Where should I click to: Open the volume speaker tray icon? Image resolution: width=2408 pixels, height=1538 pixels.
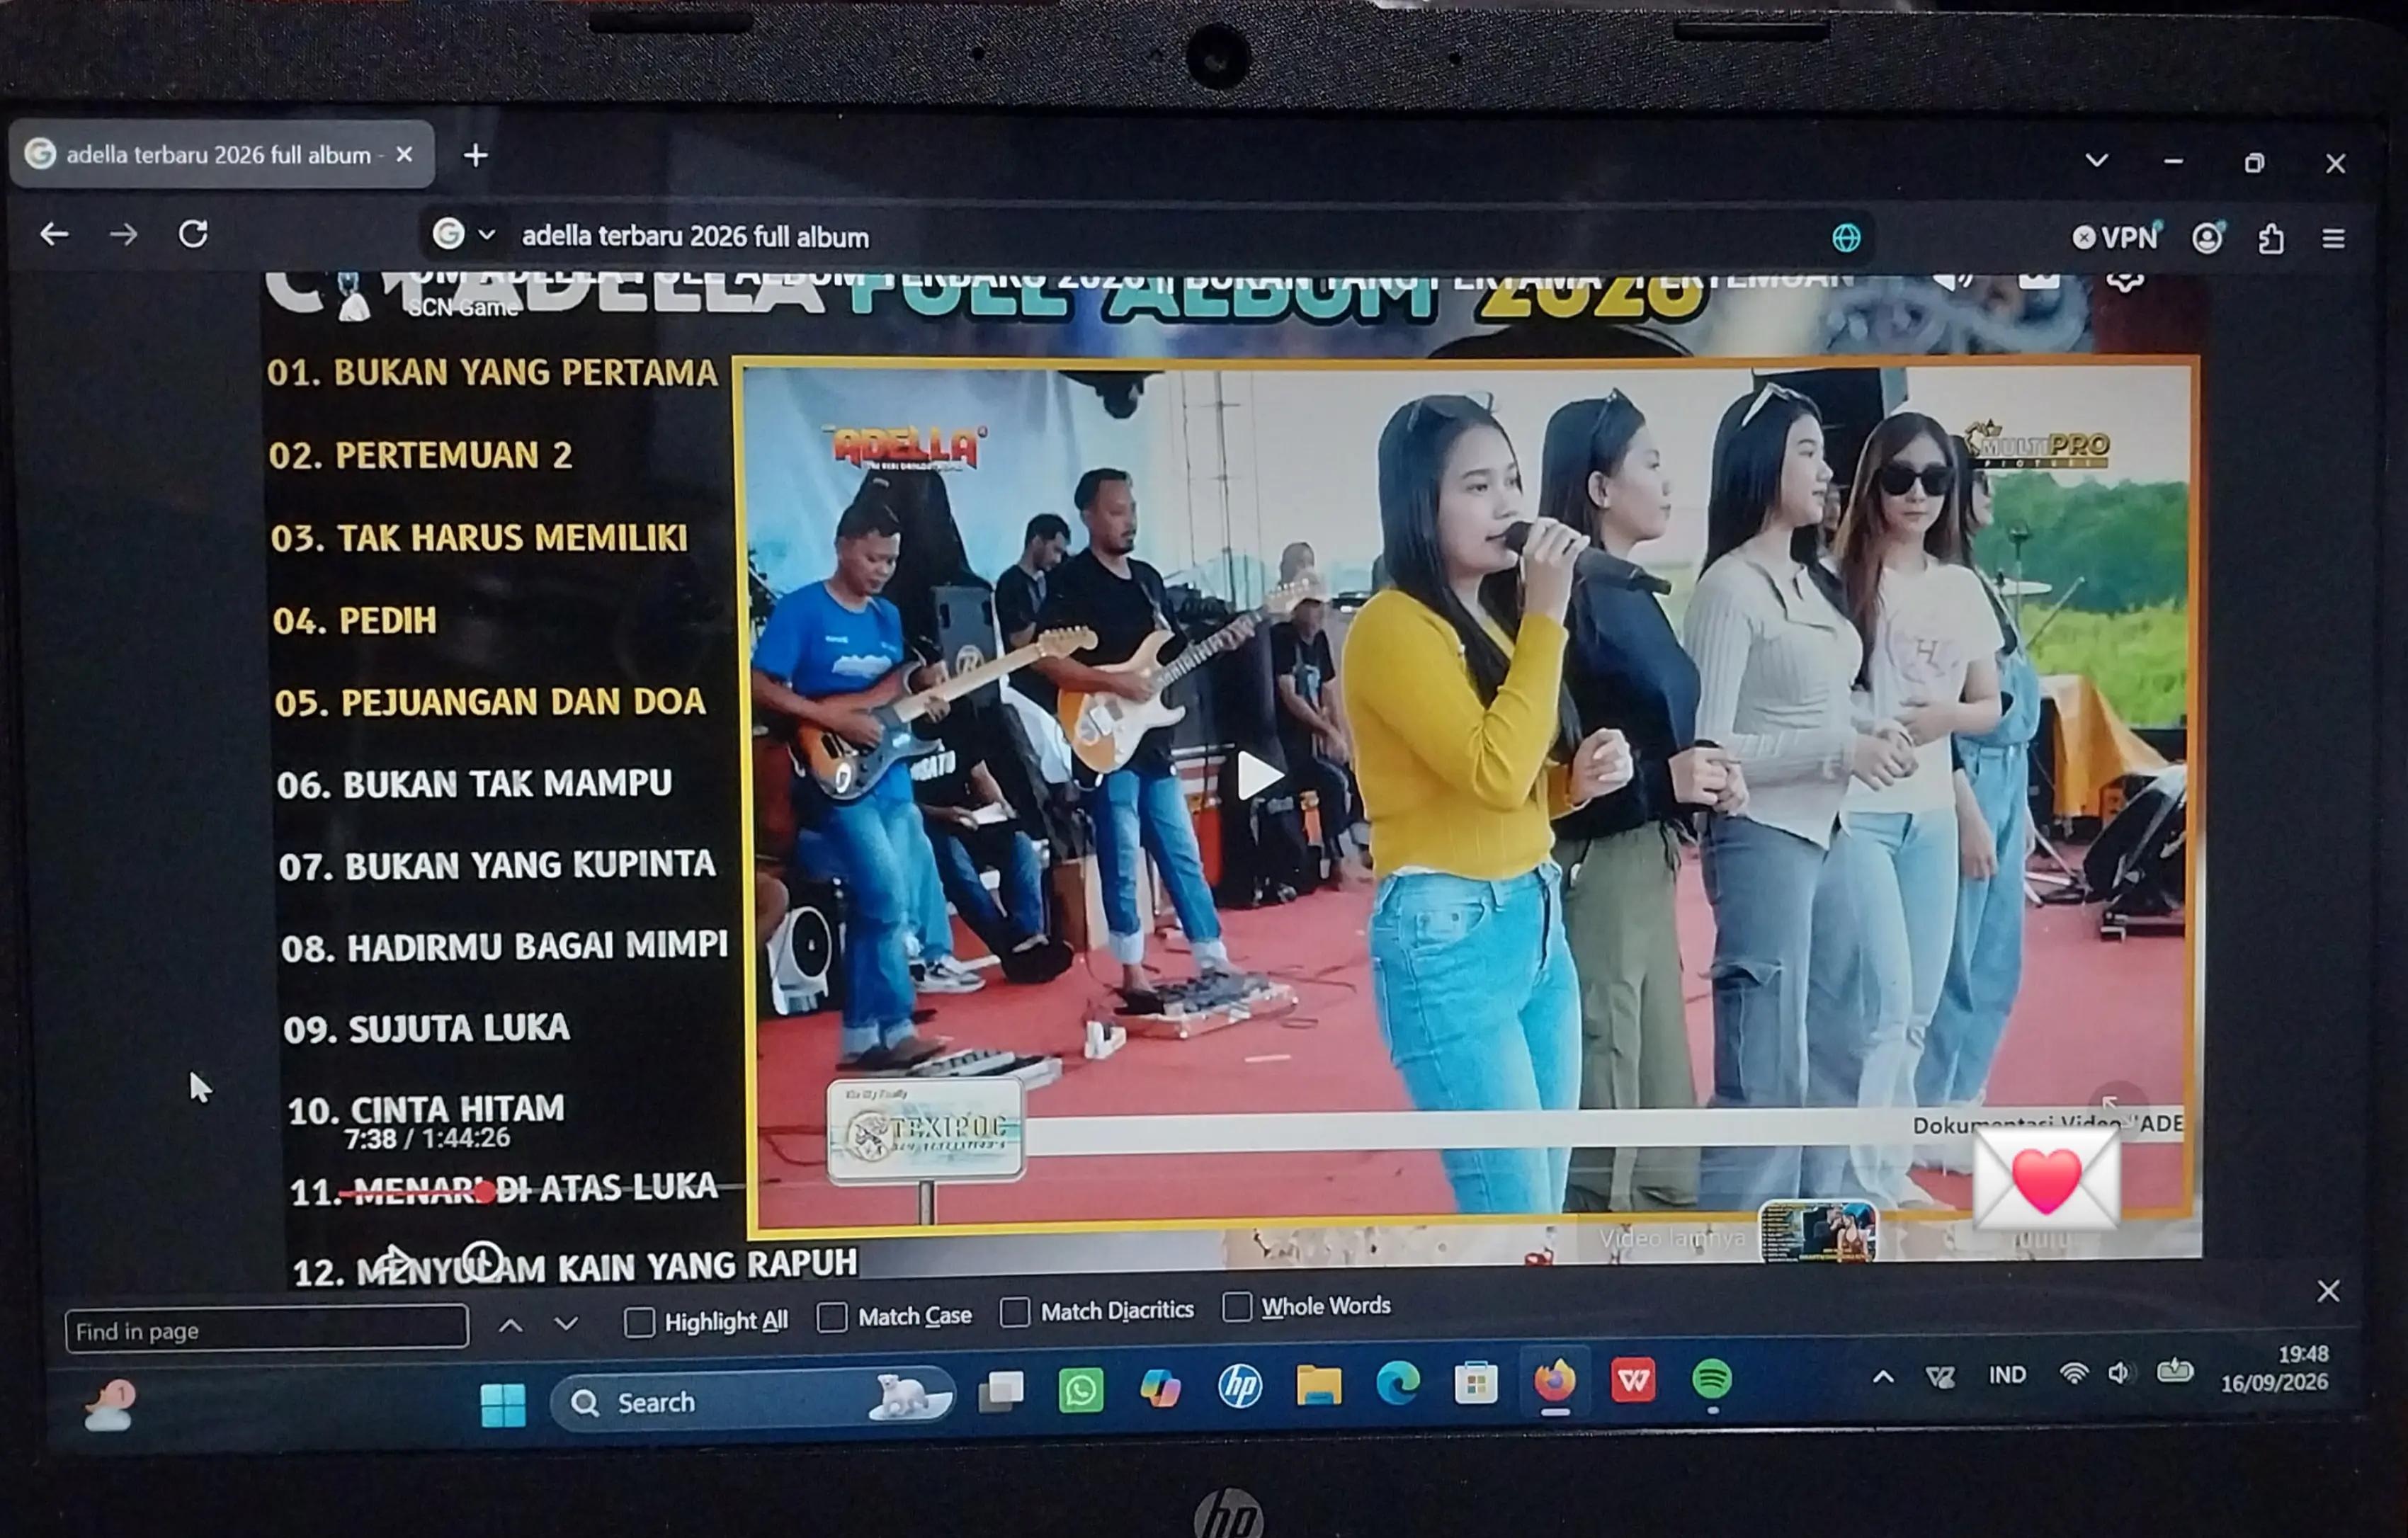tap(2119, 1372)
